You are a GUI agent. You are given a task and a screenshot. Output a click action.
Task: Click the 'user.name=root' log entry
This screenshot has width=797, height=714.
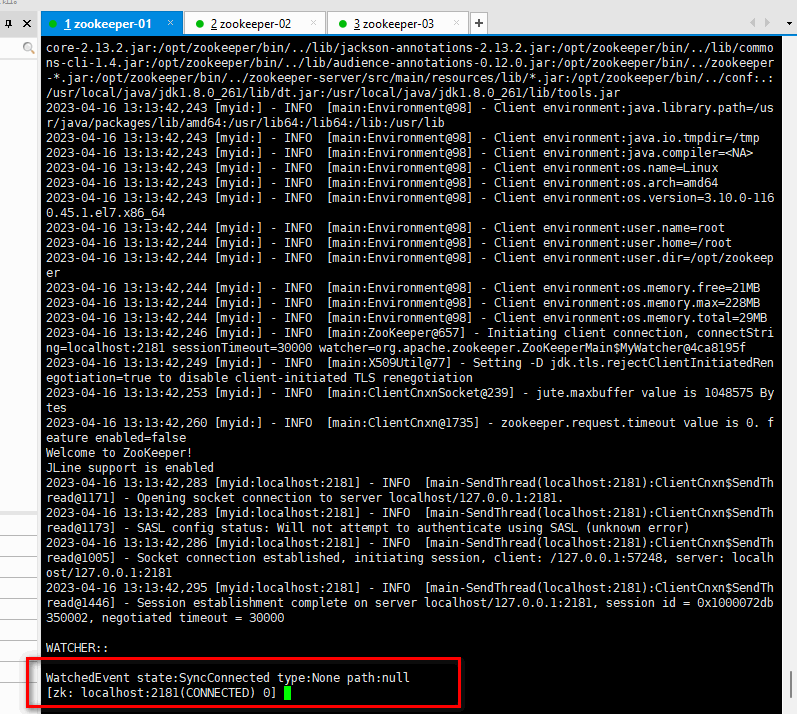385,228
